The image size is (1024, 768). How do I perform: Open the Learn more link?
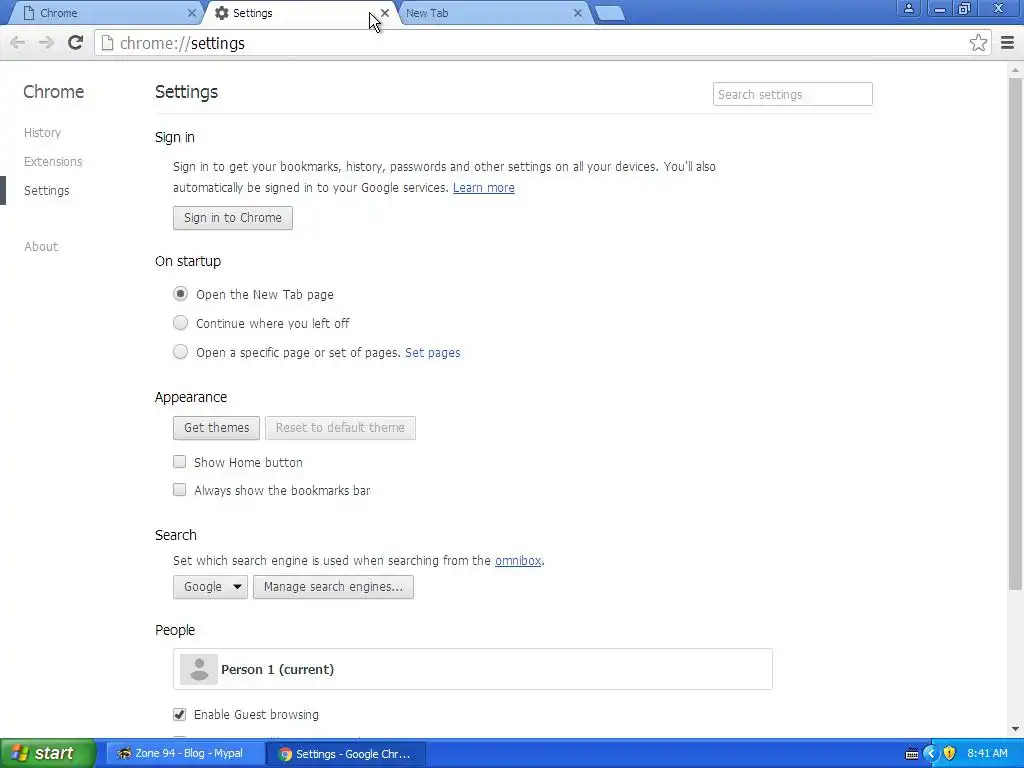484,187
